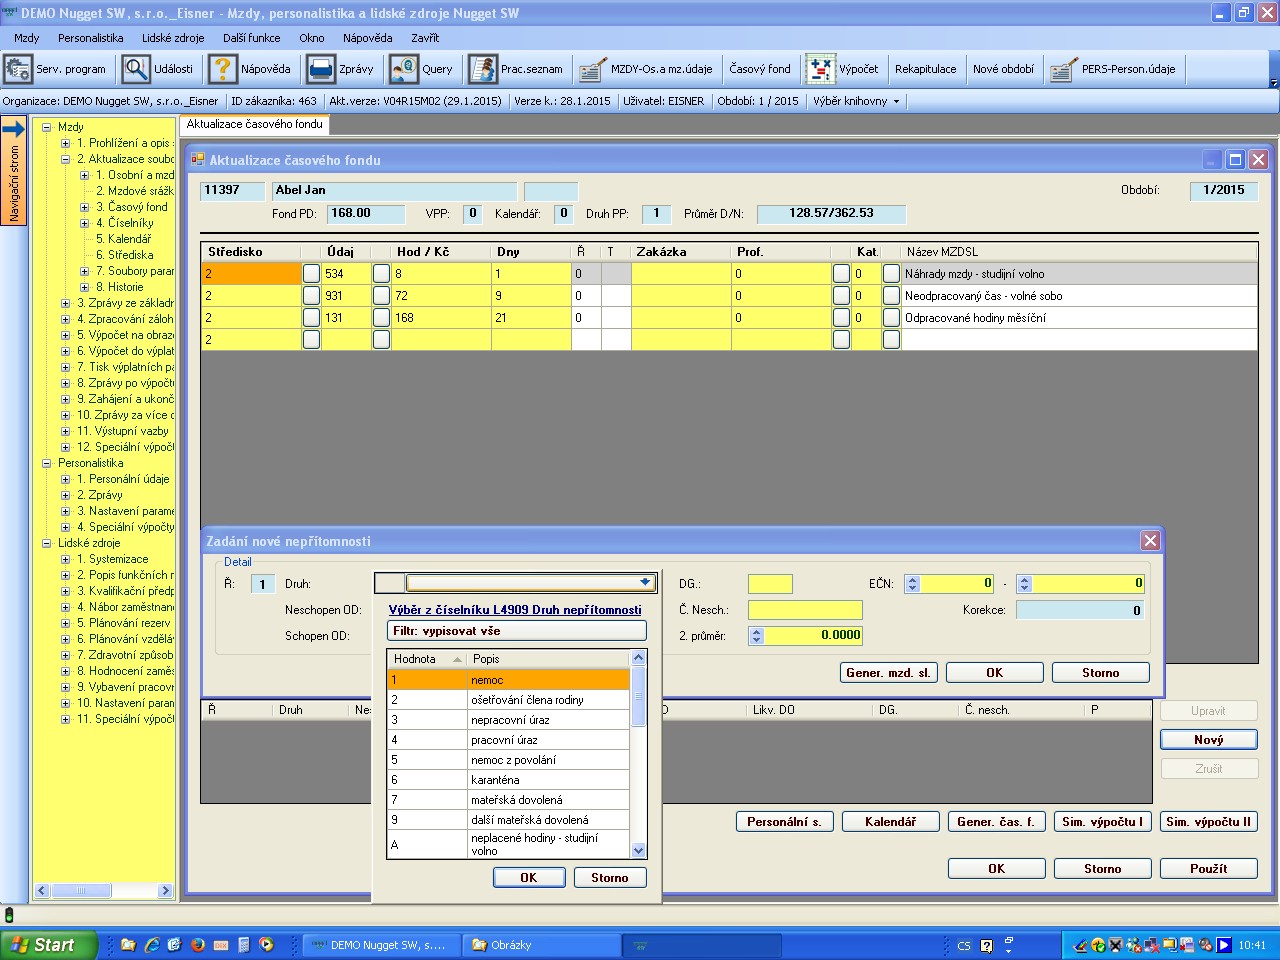Click lookup button after Středisko in row 931
This screenshot has width=1280, height=960.
[312, 296]
